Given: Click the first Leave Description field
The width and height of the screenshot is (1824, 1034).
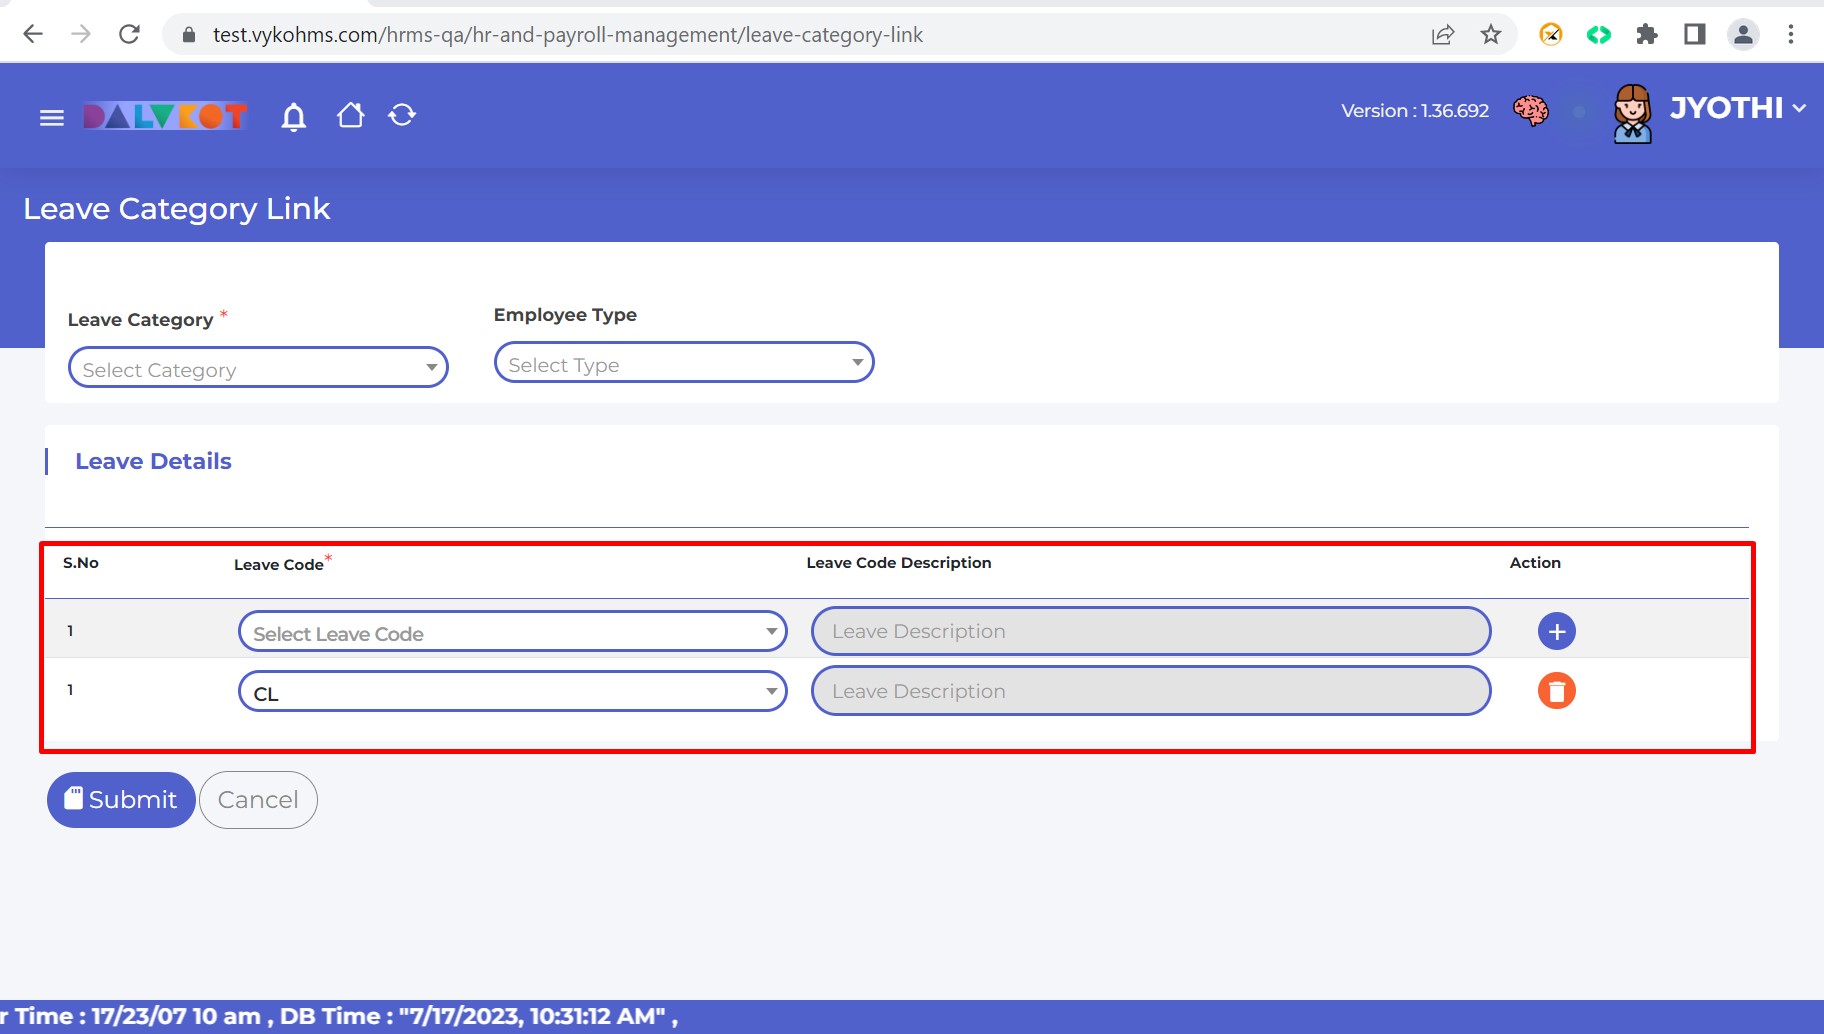Looking at the screenshot, I should [1150, 632].
